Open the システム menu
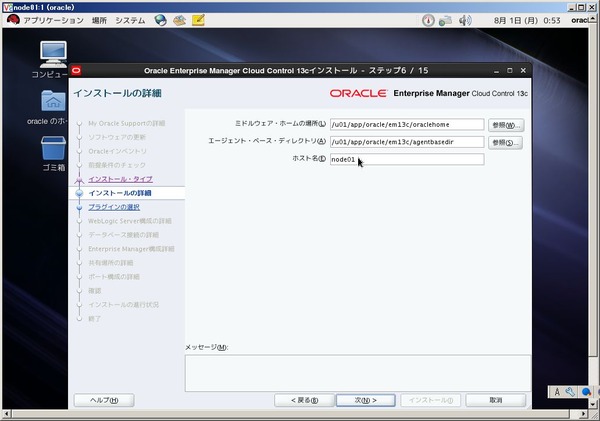Screen dimensions: 600x421 [130, 20]
